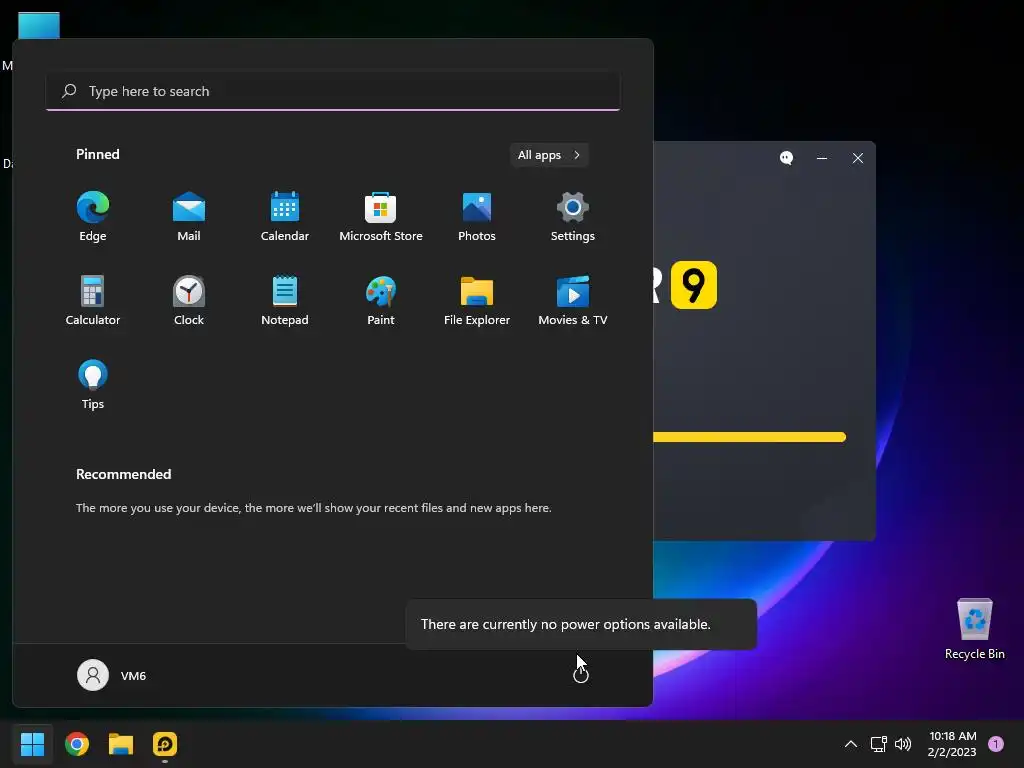Click the yellow 9 logo in background window

pyautogui.click(x=694, y=285)
